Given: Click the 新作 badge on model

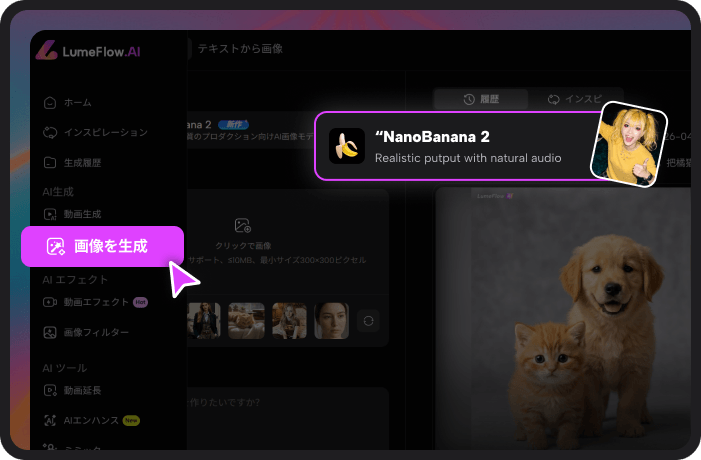Looking at the screenshot, I should point(233,125).
